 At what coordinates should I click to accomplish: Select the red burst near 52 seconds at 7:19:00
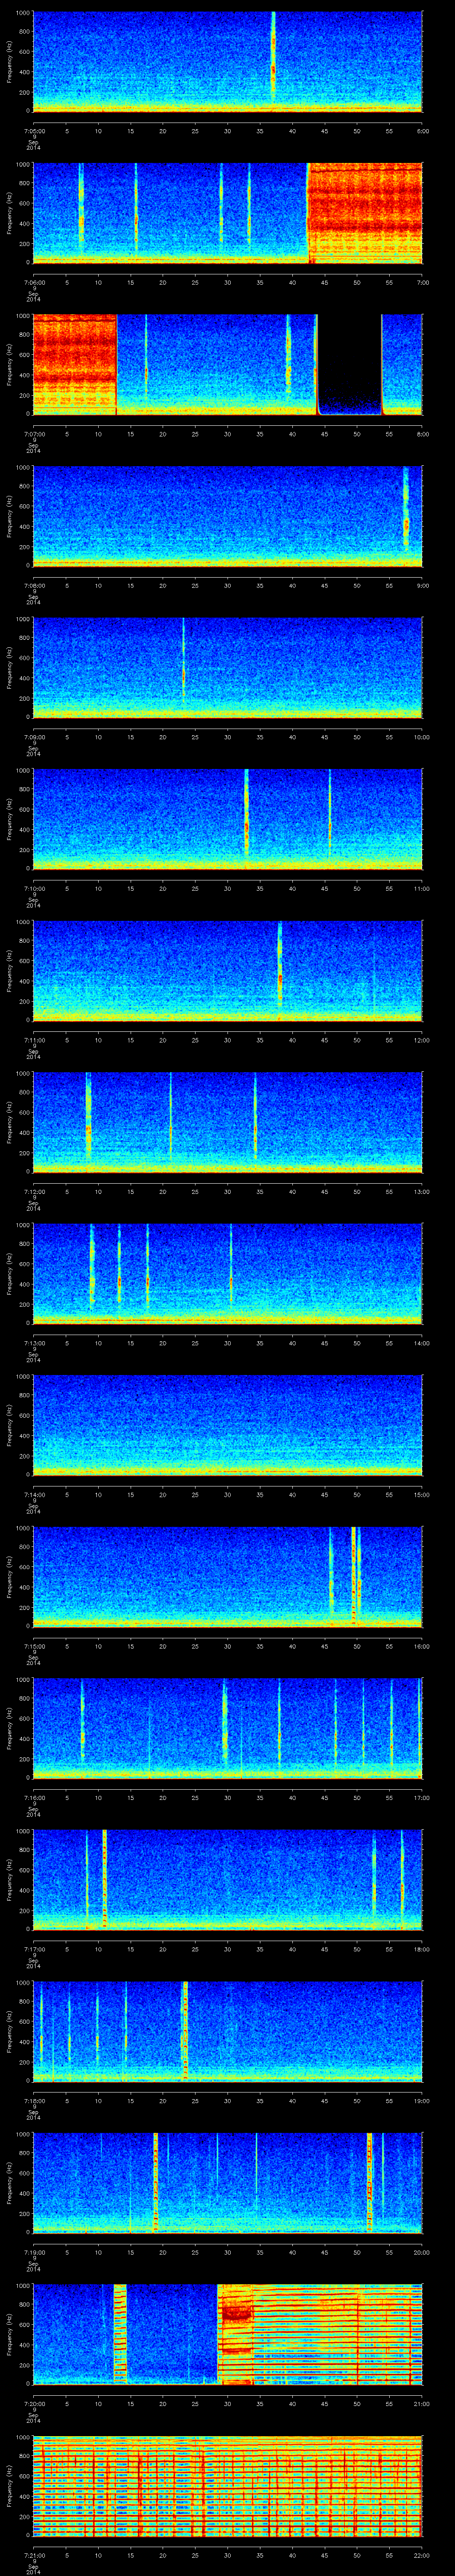click(x=369, y=2182)
